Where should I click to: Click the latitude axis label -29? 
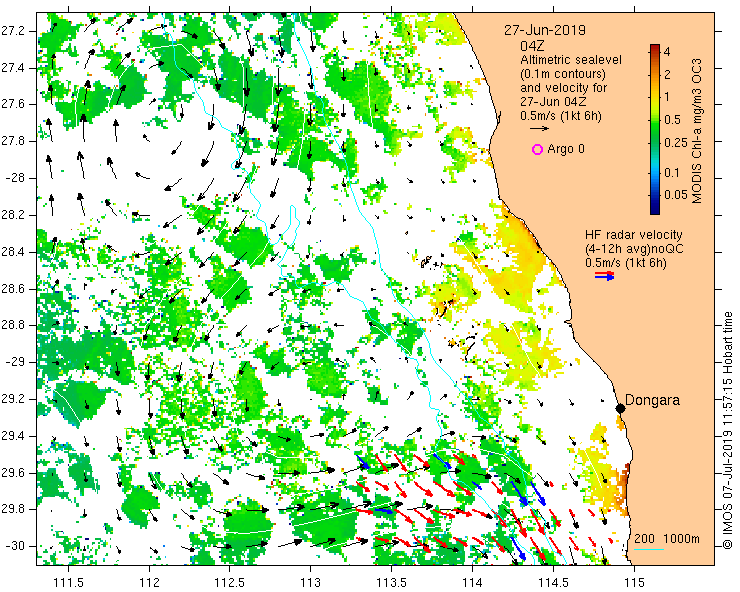15,363
